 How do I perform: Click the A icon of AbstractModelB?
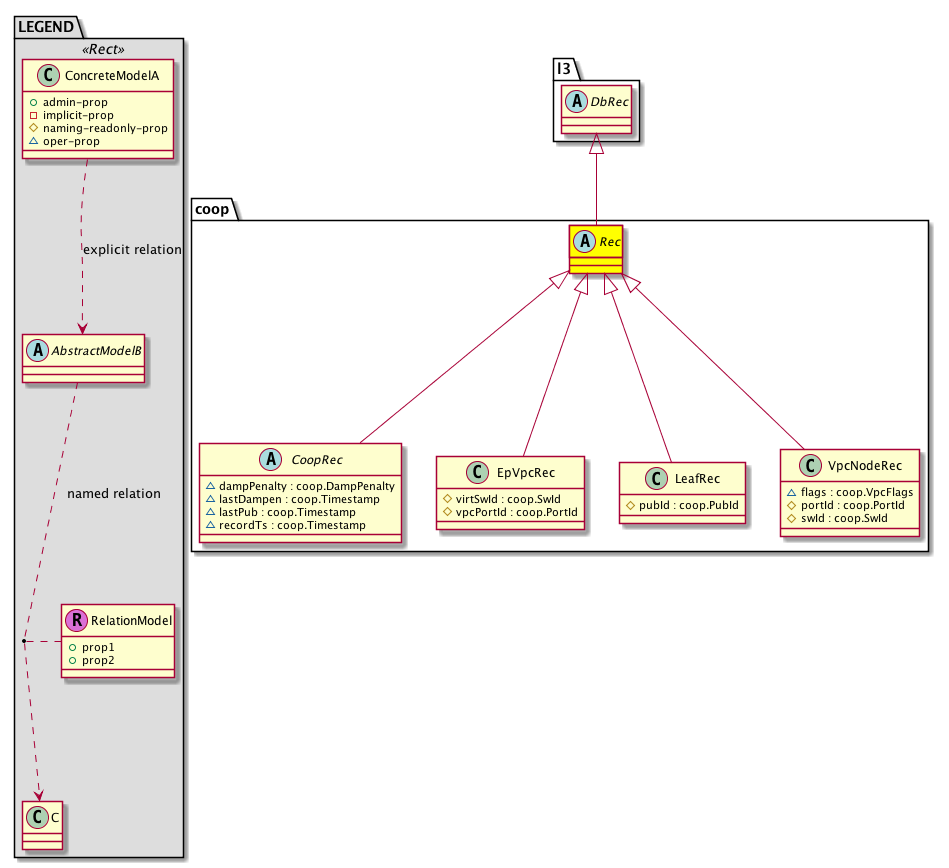35,349
